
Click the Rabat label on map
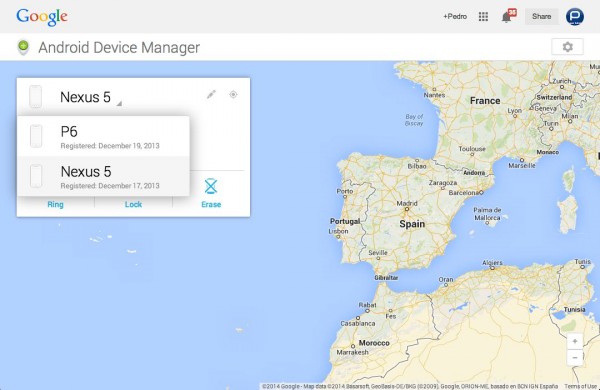(x=367, y=305)
